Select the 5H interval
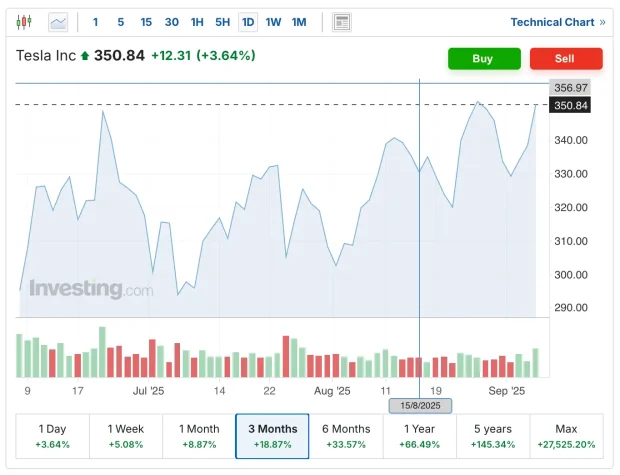 [222, 22]
